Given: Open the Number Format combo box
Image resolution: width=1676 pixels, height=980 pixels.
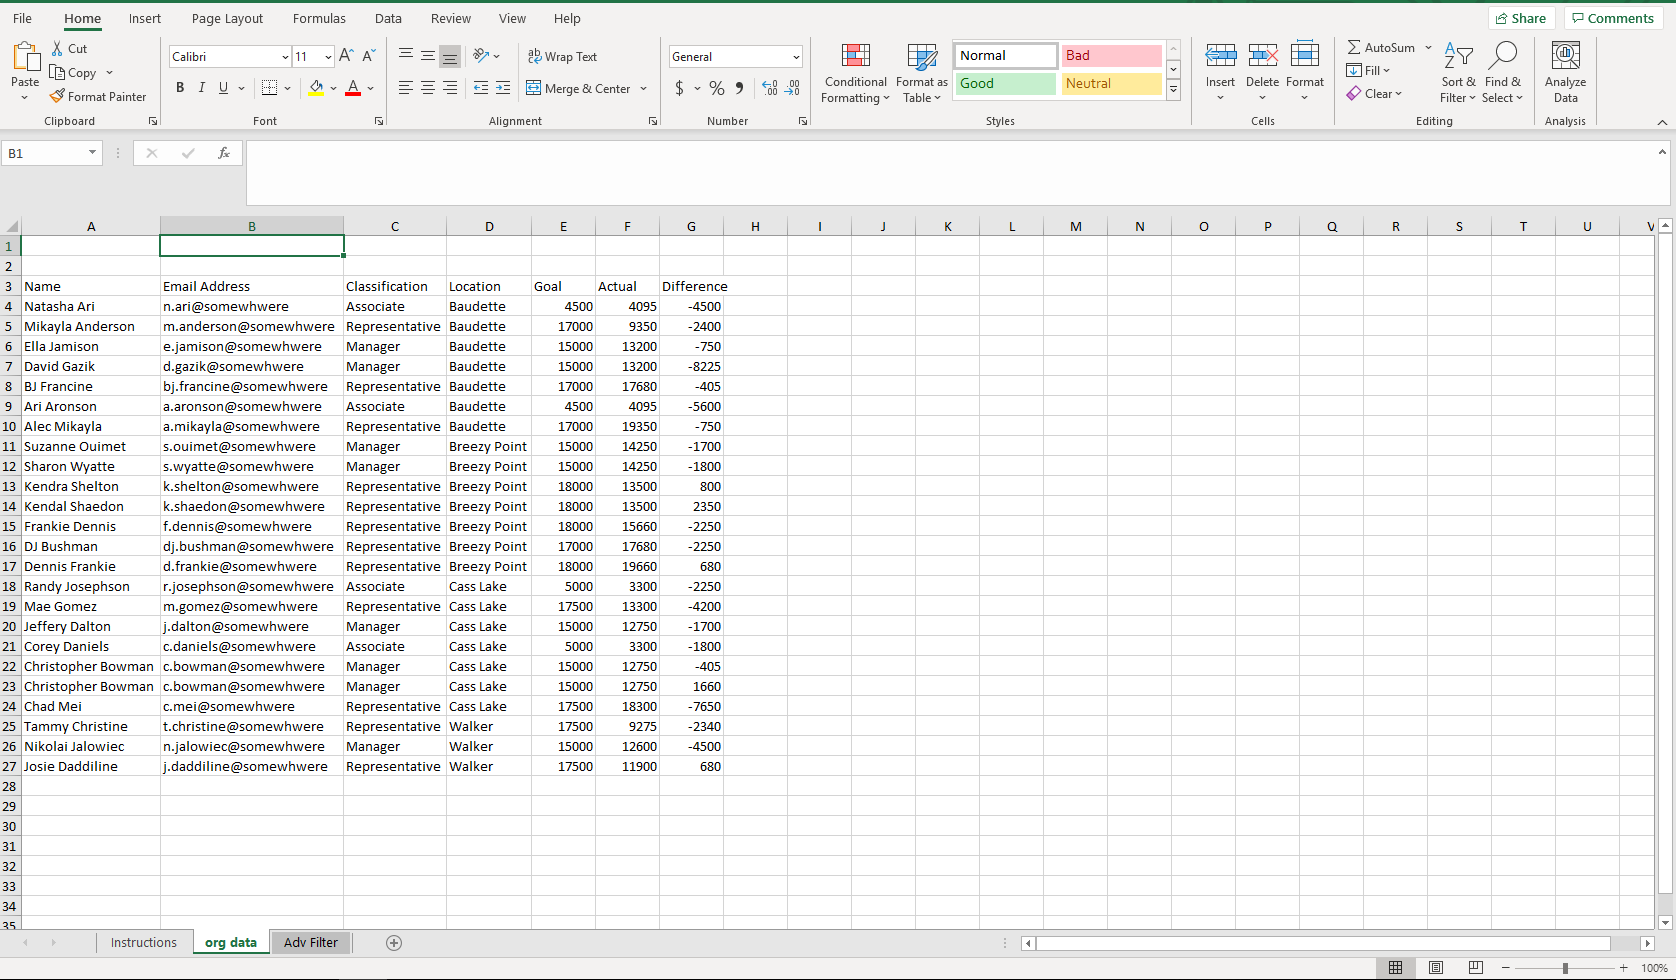Looking at the screenshot, I should tap(735, 56).
